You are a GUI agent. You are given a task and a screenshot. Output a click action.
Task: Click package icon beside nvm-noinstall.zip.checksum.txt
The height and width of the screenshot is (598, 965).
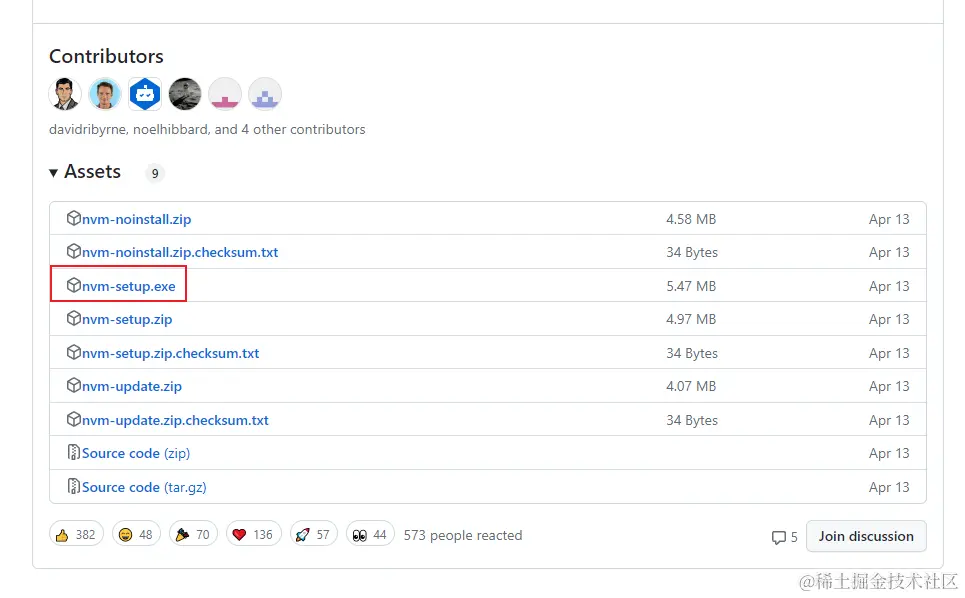pyautogui.click(x=73, y=251)
